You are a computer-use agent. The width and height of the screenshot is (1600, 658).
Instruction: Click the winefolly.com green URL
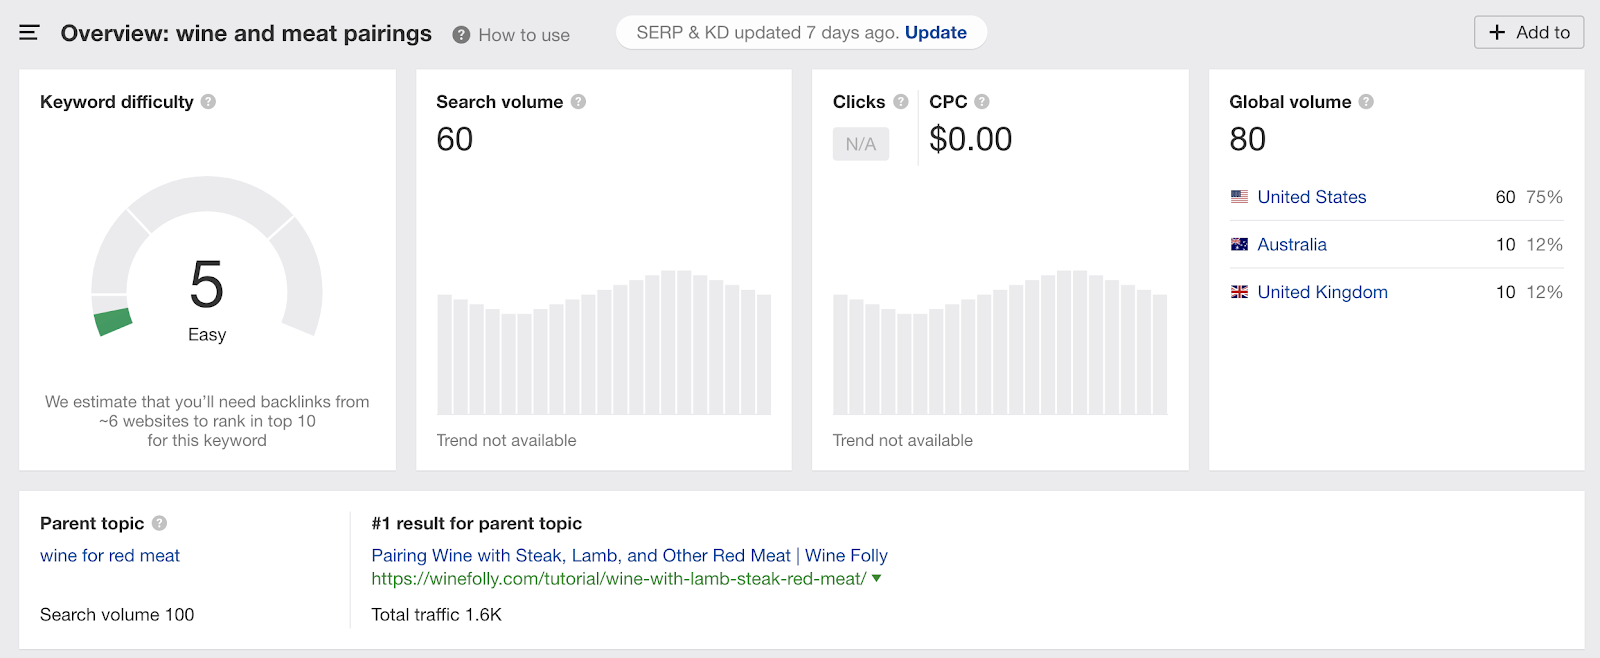pos(618,578)
